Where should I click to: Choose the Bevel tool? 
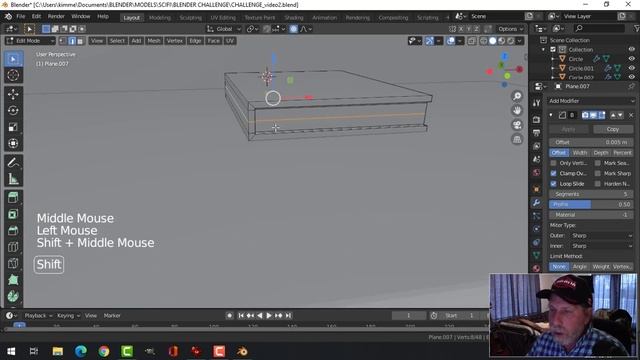[x=13, y=231]
